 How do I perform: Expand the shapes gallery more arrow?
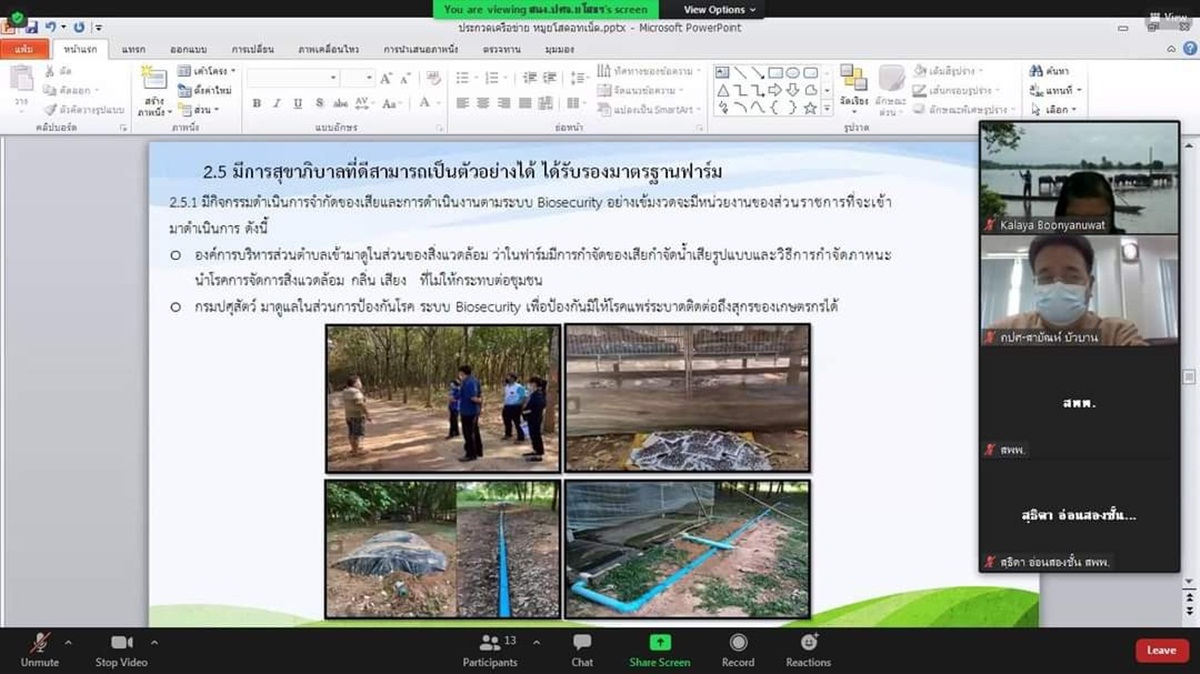(827, 108)
